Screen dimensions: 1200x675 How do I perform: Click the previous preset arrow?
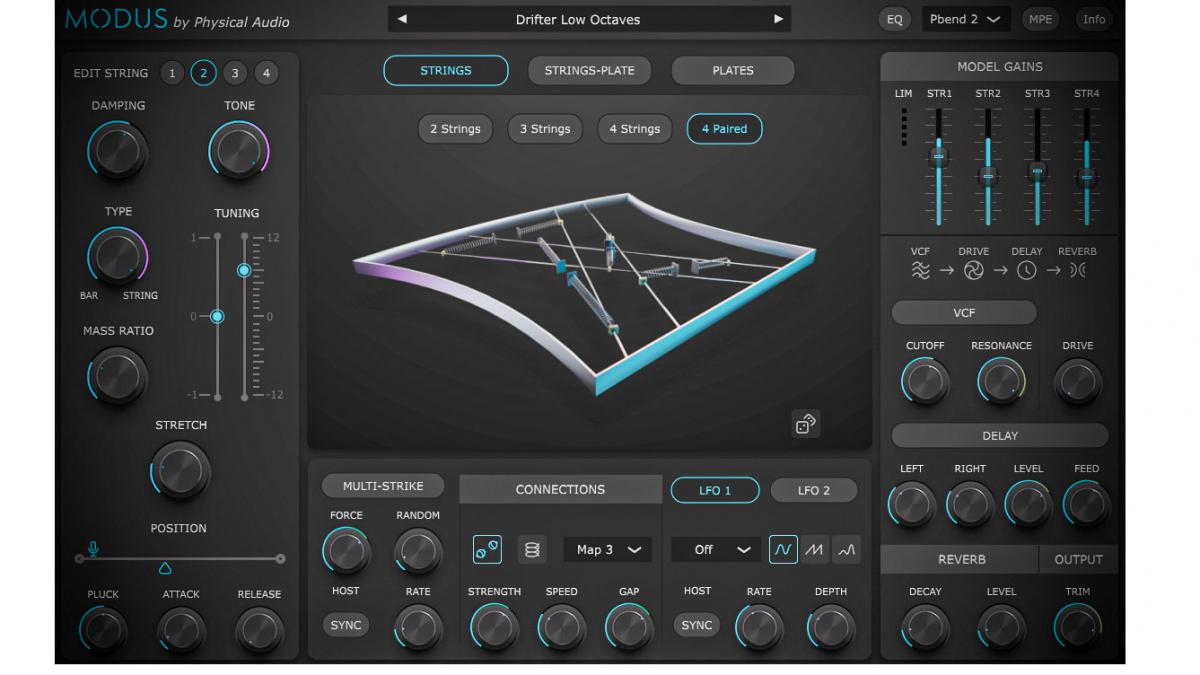click(x=402, y=19)
